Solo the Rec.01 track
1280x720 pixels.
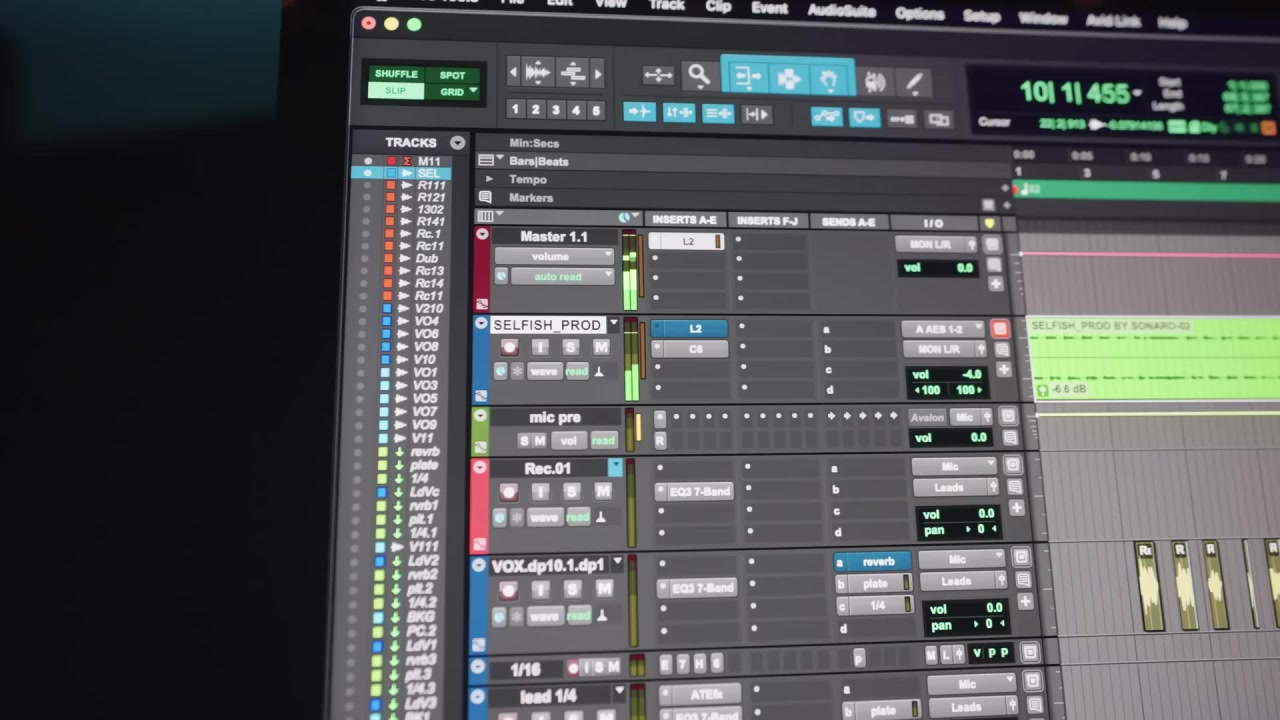click(571, 491)
